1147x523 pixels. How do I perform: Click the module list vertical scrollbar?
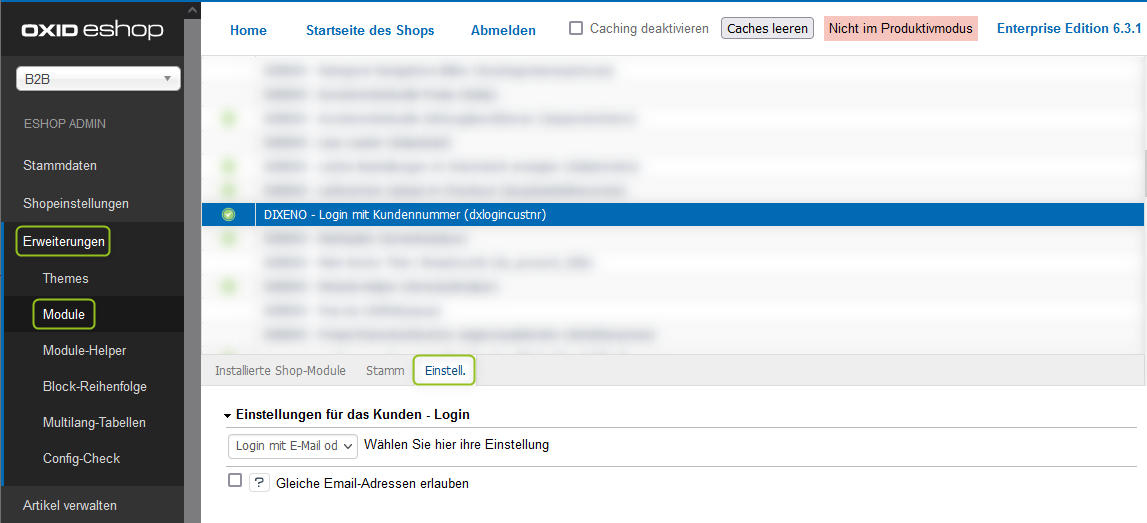(1145, 173)
